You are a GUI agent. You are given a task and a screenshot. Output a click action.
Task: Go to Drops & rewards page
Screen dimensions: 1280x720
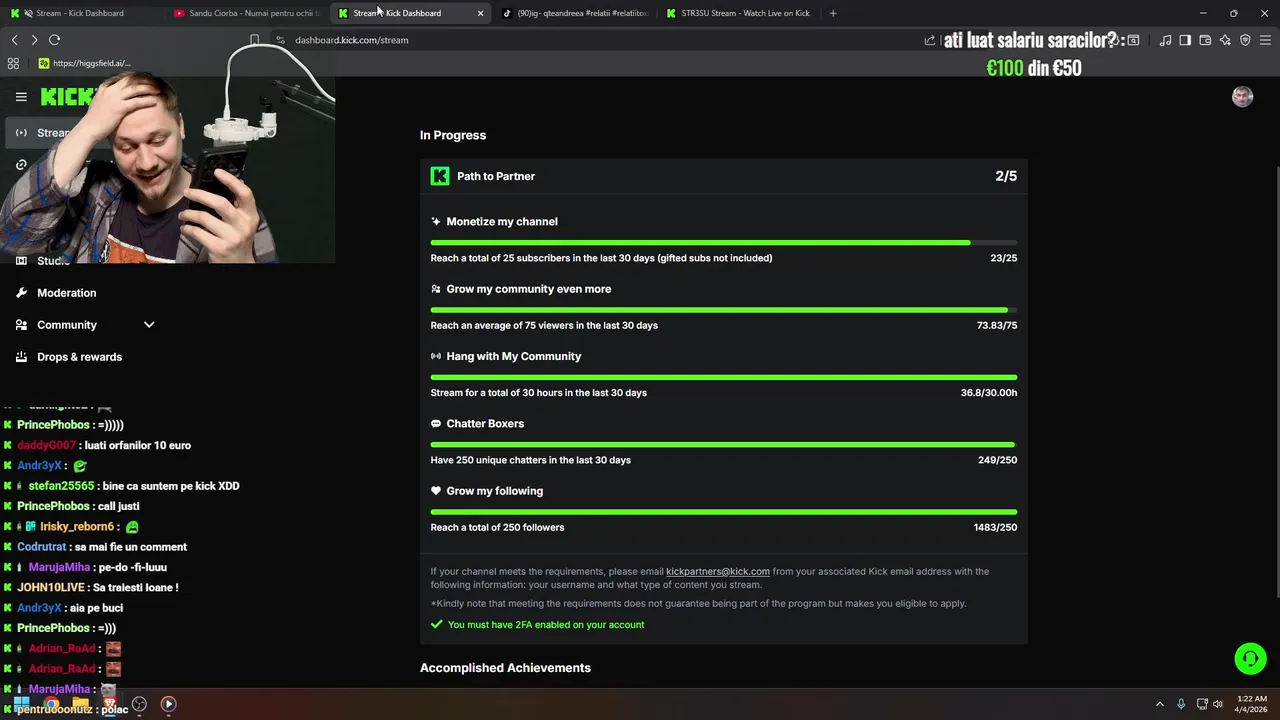coord(79,357)
